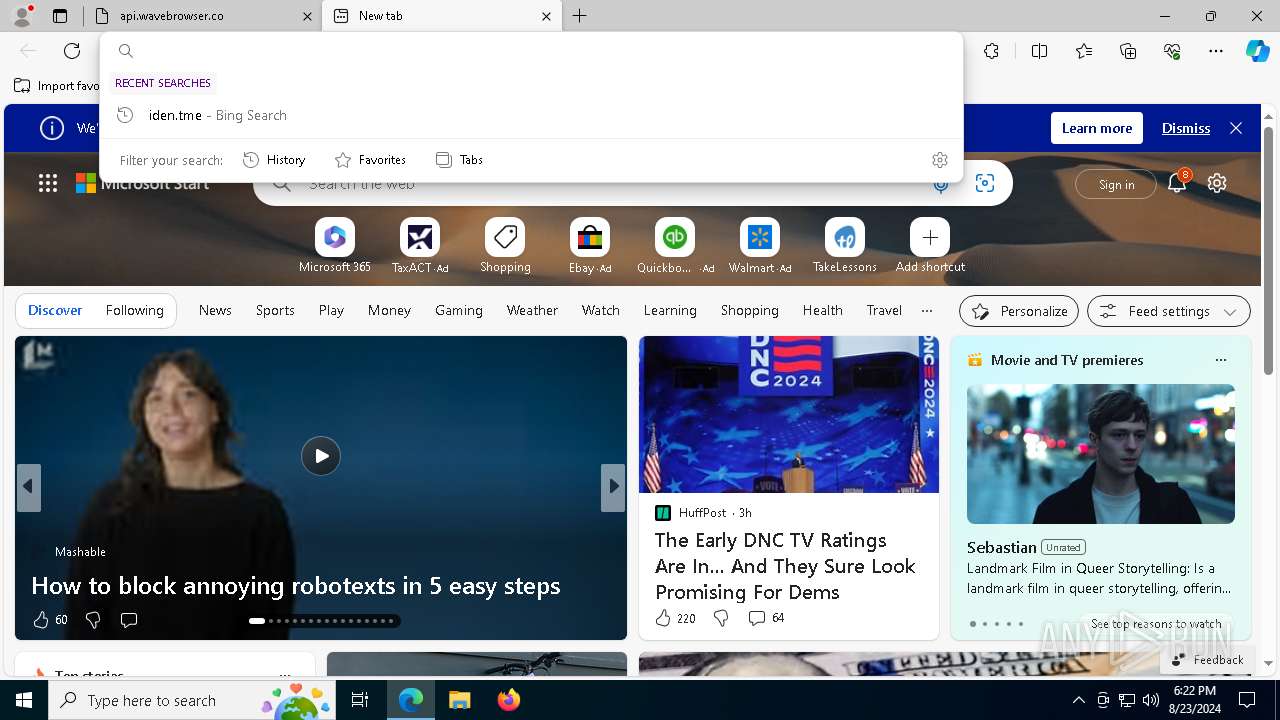Dislike the robotexts article
The image size is (1280, 720).
click(93, 620)
